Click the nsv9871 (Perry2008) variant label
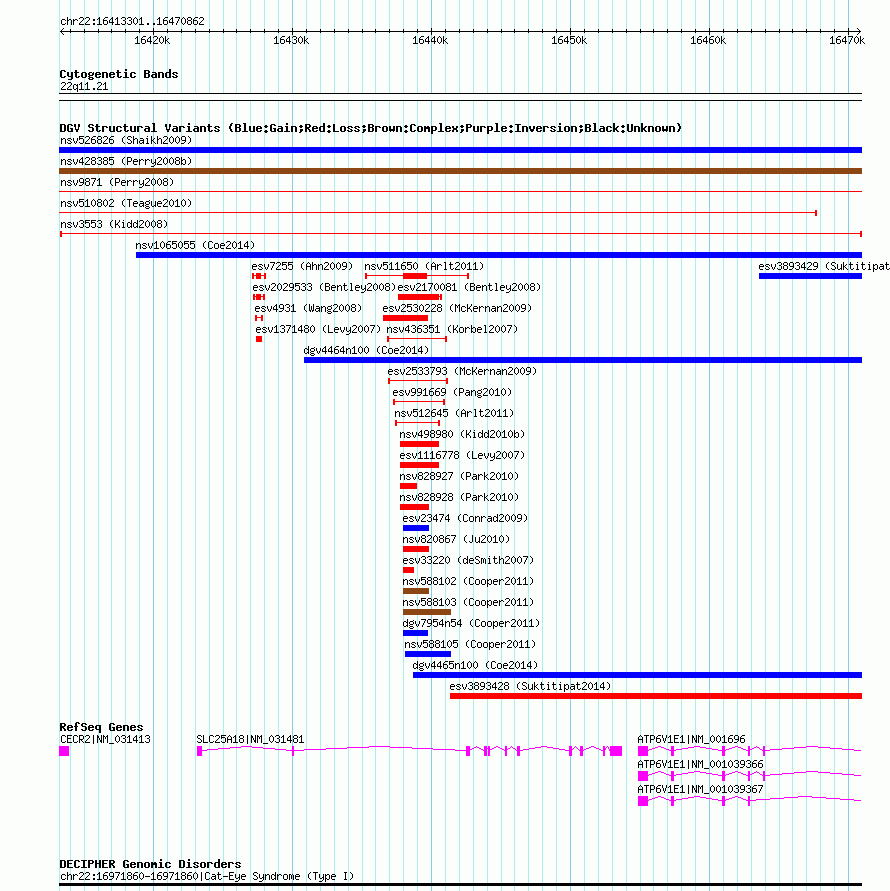Image resolution: width=890 pixels, height=891 pixels. click(x=117, y=182)
